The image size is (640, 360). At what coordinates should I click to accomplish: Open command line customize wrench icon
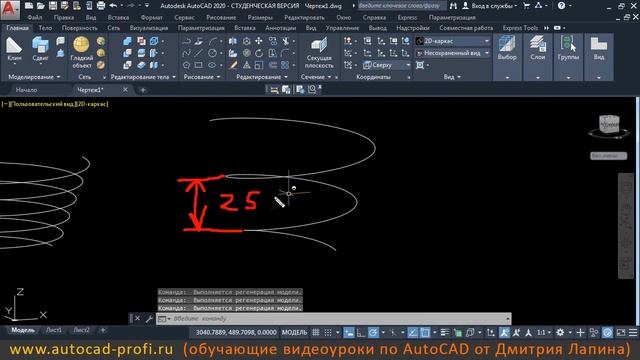tap(149, 319)
